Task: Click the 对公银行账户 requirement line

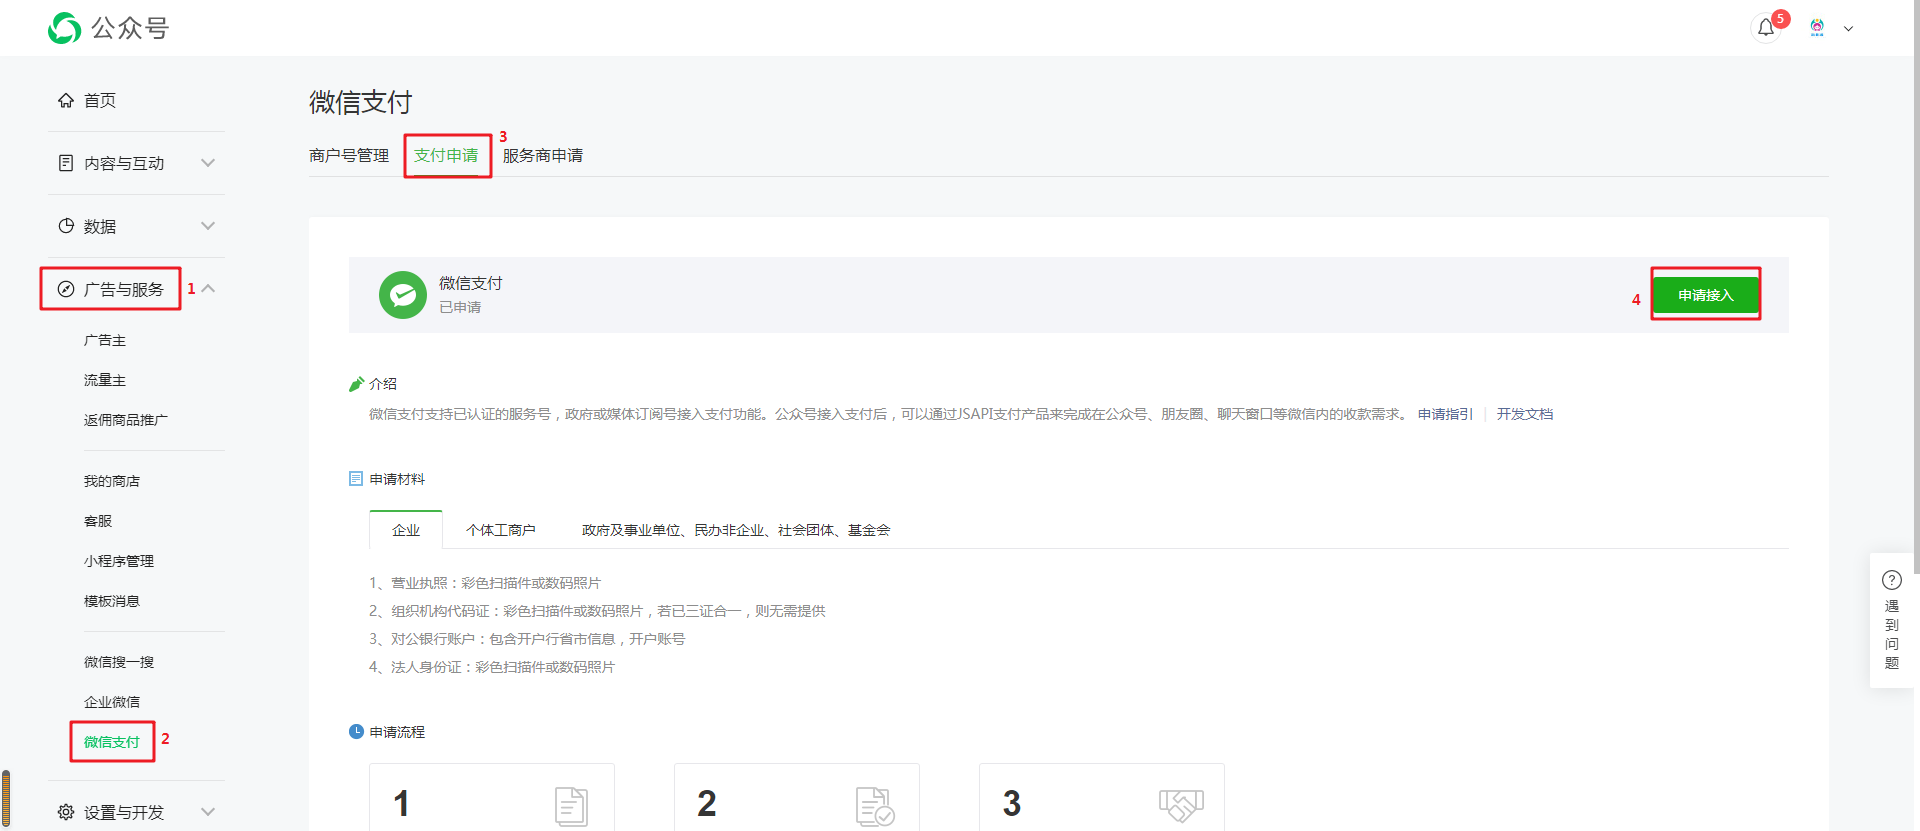Action: 527,639
